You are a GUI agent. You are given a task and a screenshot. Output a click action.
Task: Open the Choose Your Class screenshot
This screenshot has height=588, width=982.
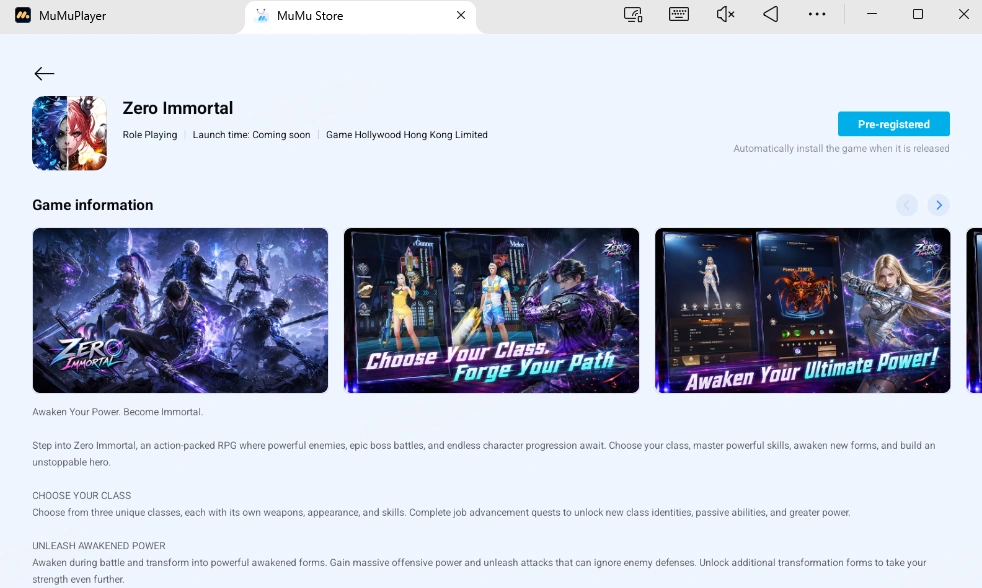click(x=492, y=311)
